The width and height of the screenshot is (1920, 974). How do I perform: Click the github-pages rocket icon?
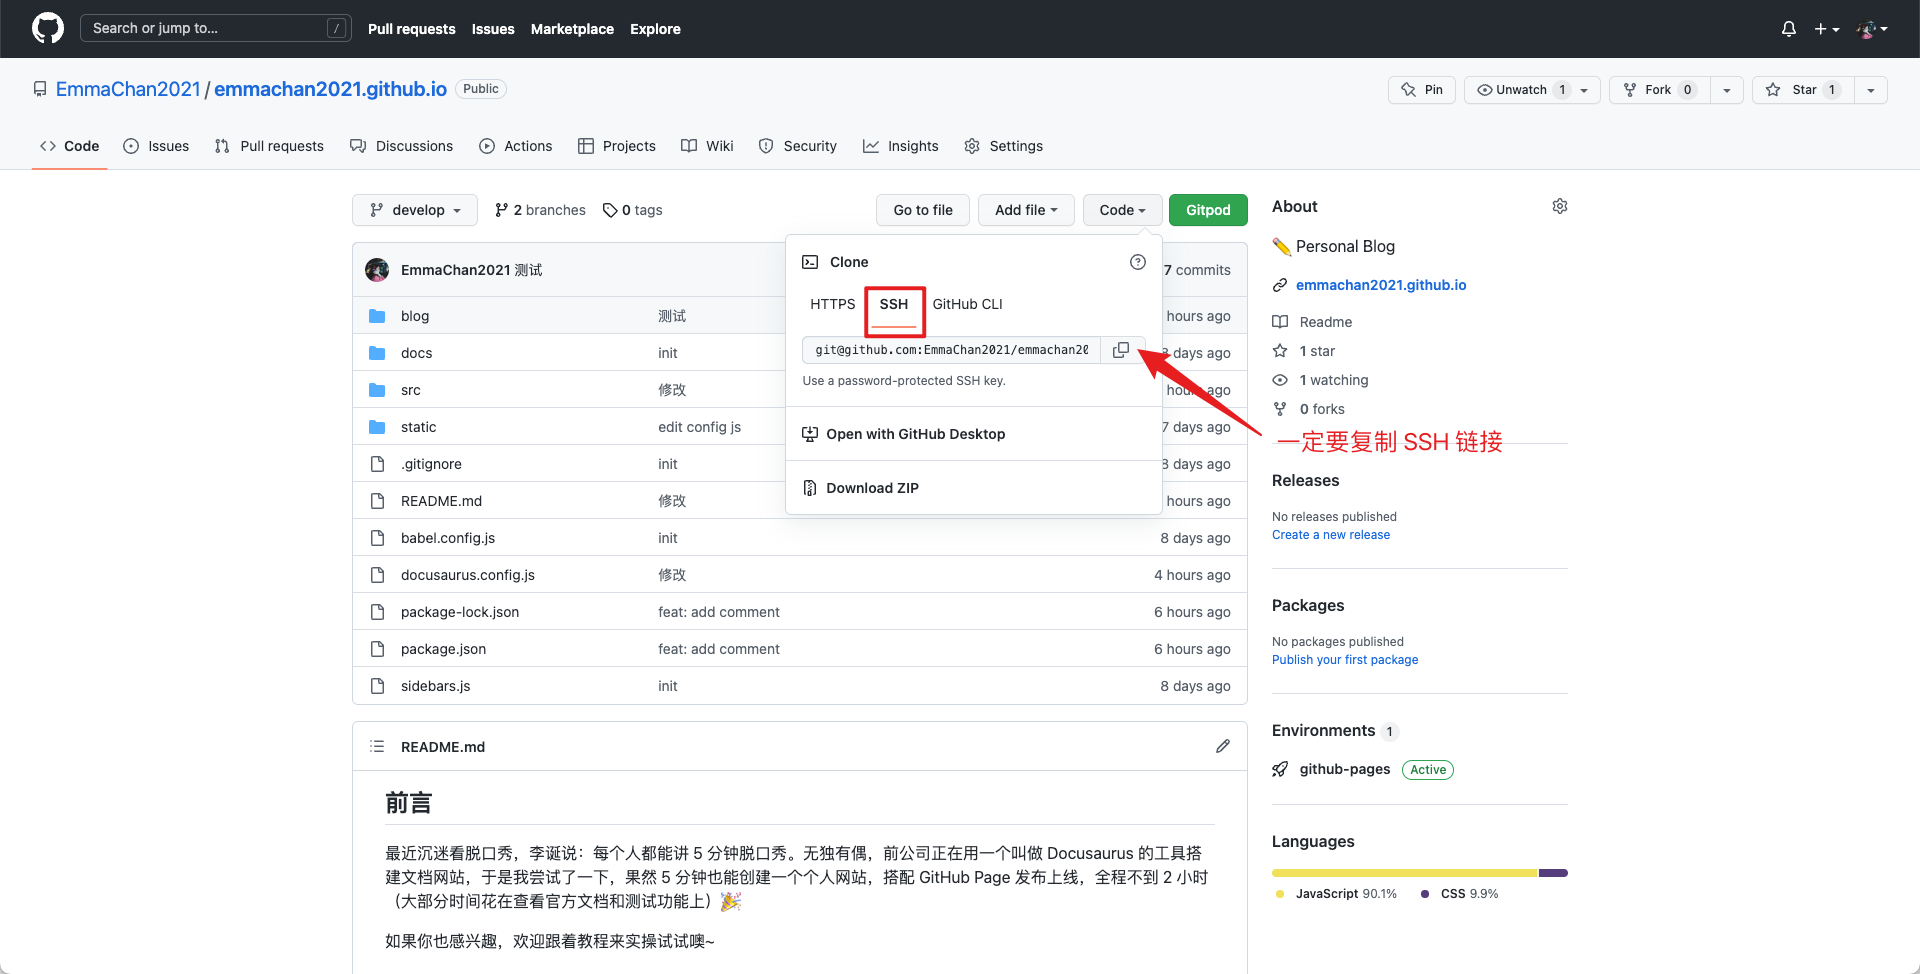pos(1280,769)
